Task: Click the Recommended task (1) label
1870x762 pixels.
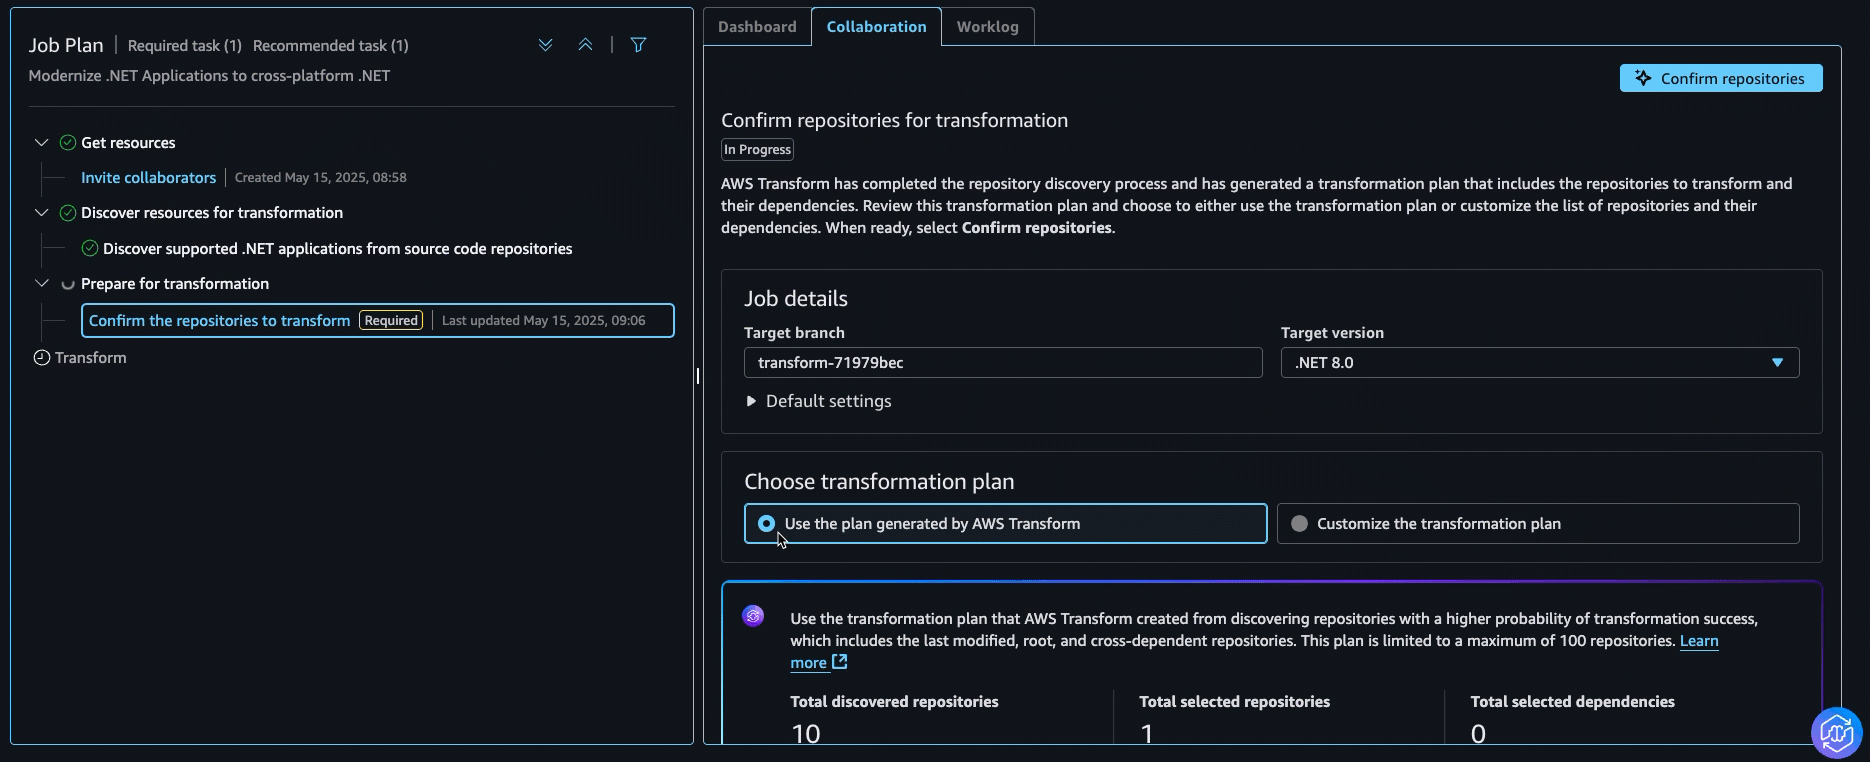Action: pos(331,46)
